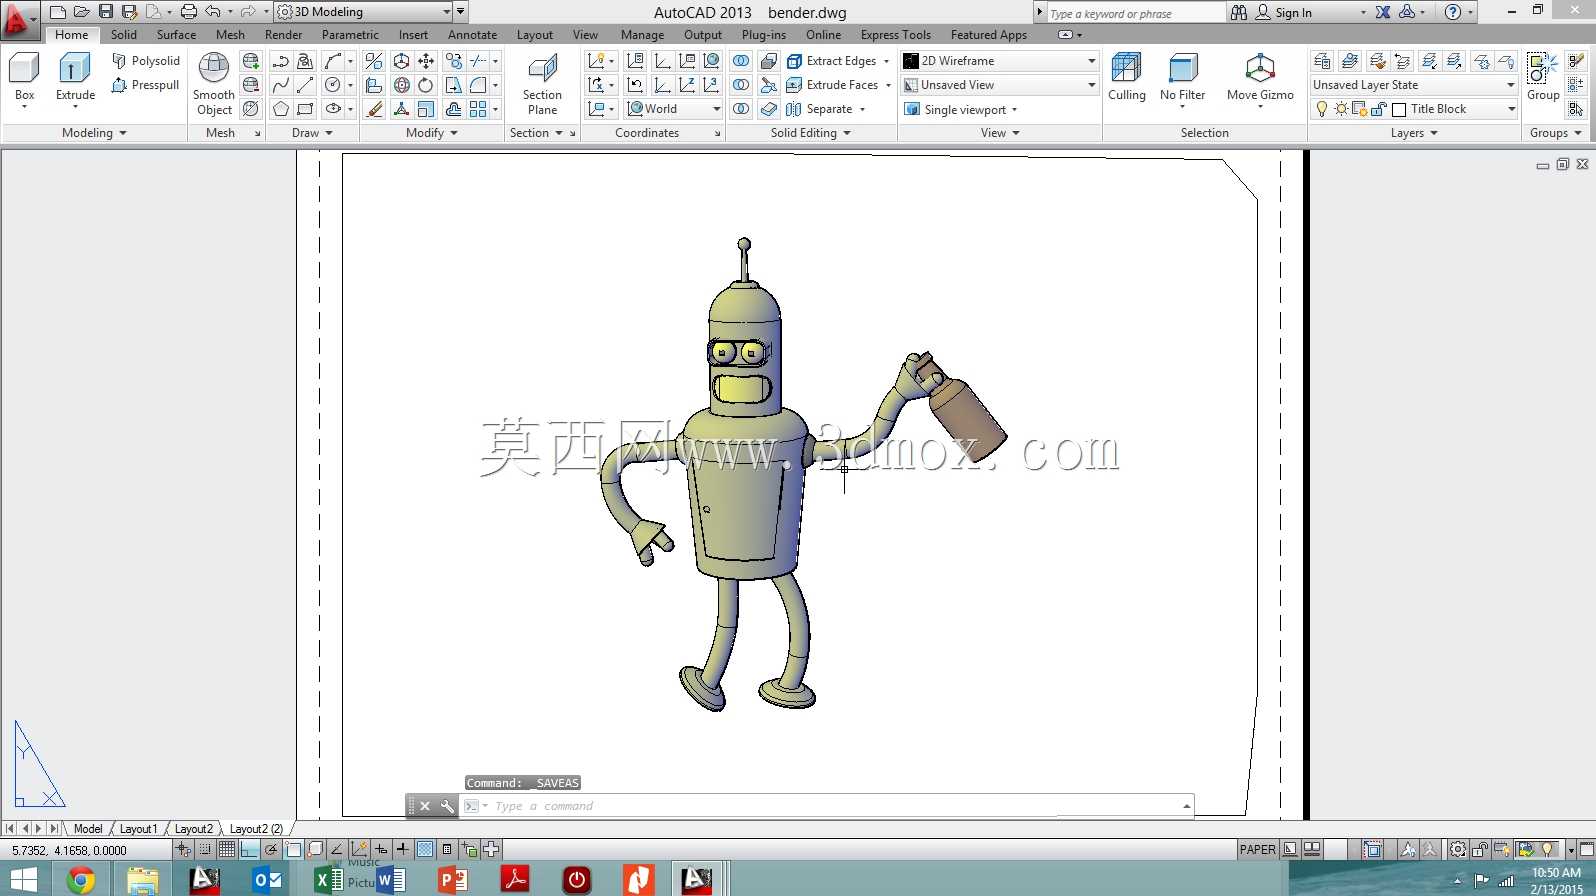1596x896 pixels.
Task: Toggle layer on/off lightbulb icon
Action: tap(1322, 109)
